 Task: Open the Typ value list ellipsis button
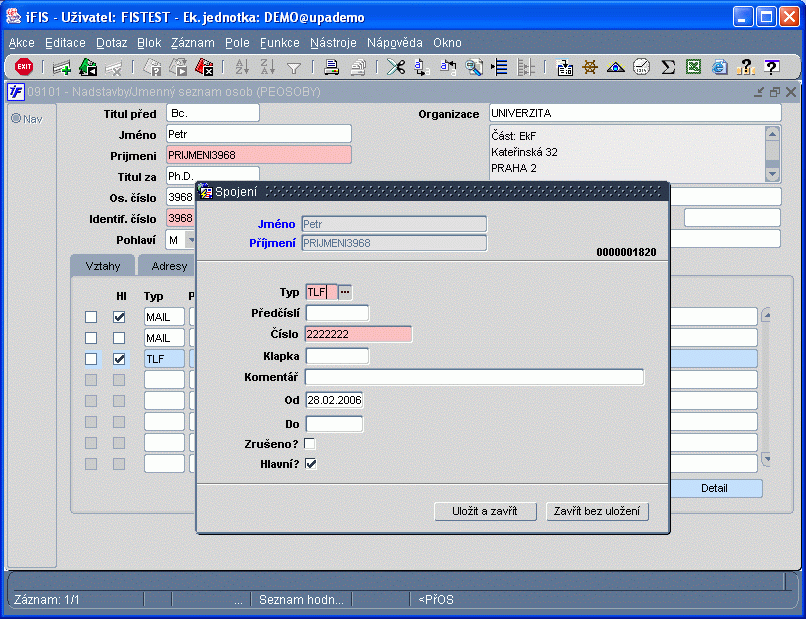tap(345, 292)
